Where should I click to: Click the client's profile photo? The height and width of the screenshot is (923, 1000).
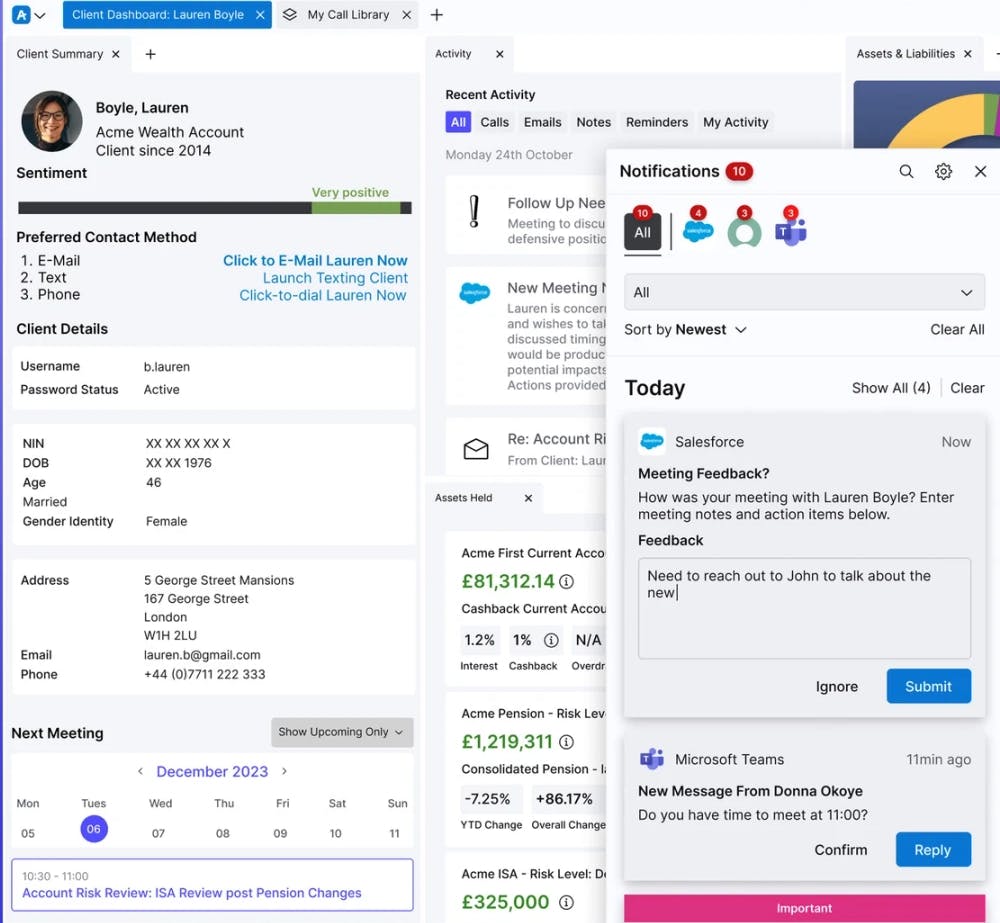tap(51, 121)
